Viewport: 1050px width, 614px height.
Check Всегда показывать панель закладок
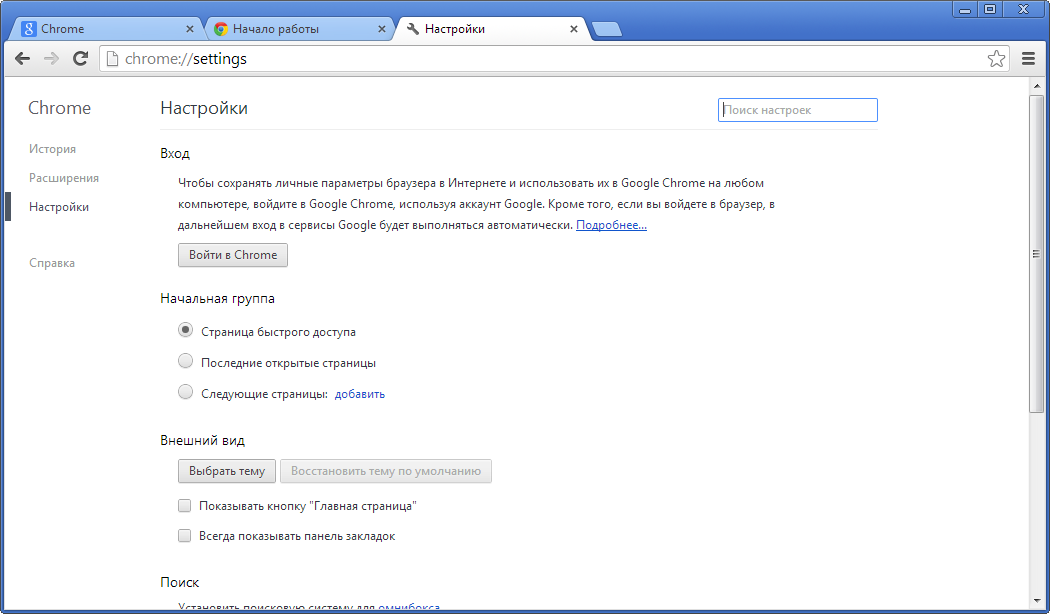coord(184,536)
